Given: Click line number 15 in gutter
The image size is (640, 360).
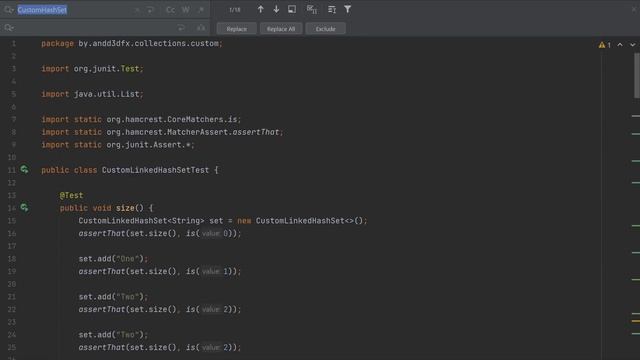Looking at the screenshot, I should pyautogui.click(x=11, y=221).
